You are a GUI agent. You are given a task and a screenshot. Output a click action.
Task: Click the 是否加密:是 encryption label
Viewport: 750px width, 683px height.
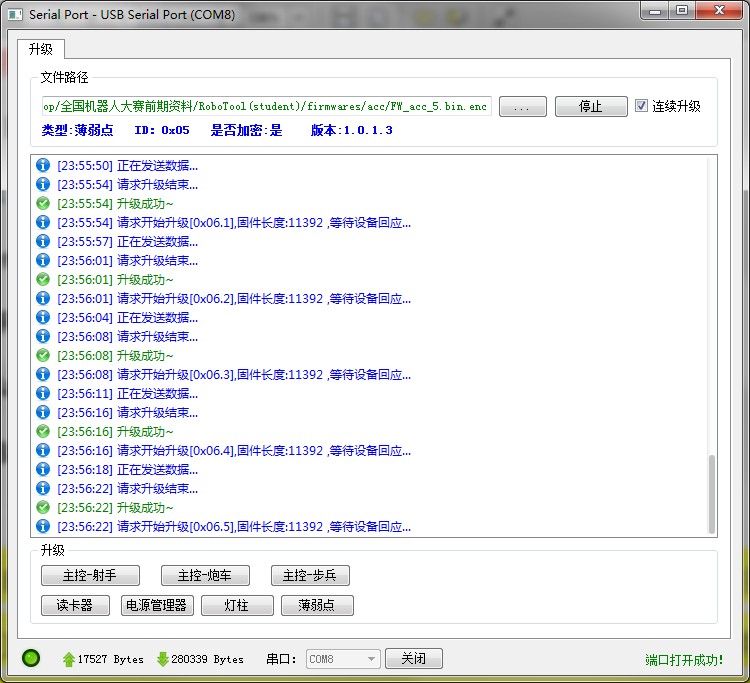pos(246,130)
